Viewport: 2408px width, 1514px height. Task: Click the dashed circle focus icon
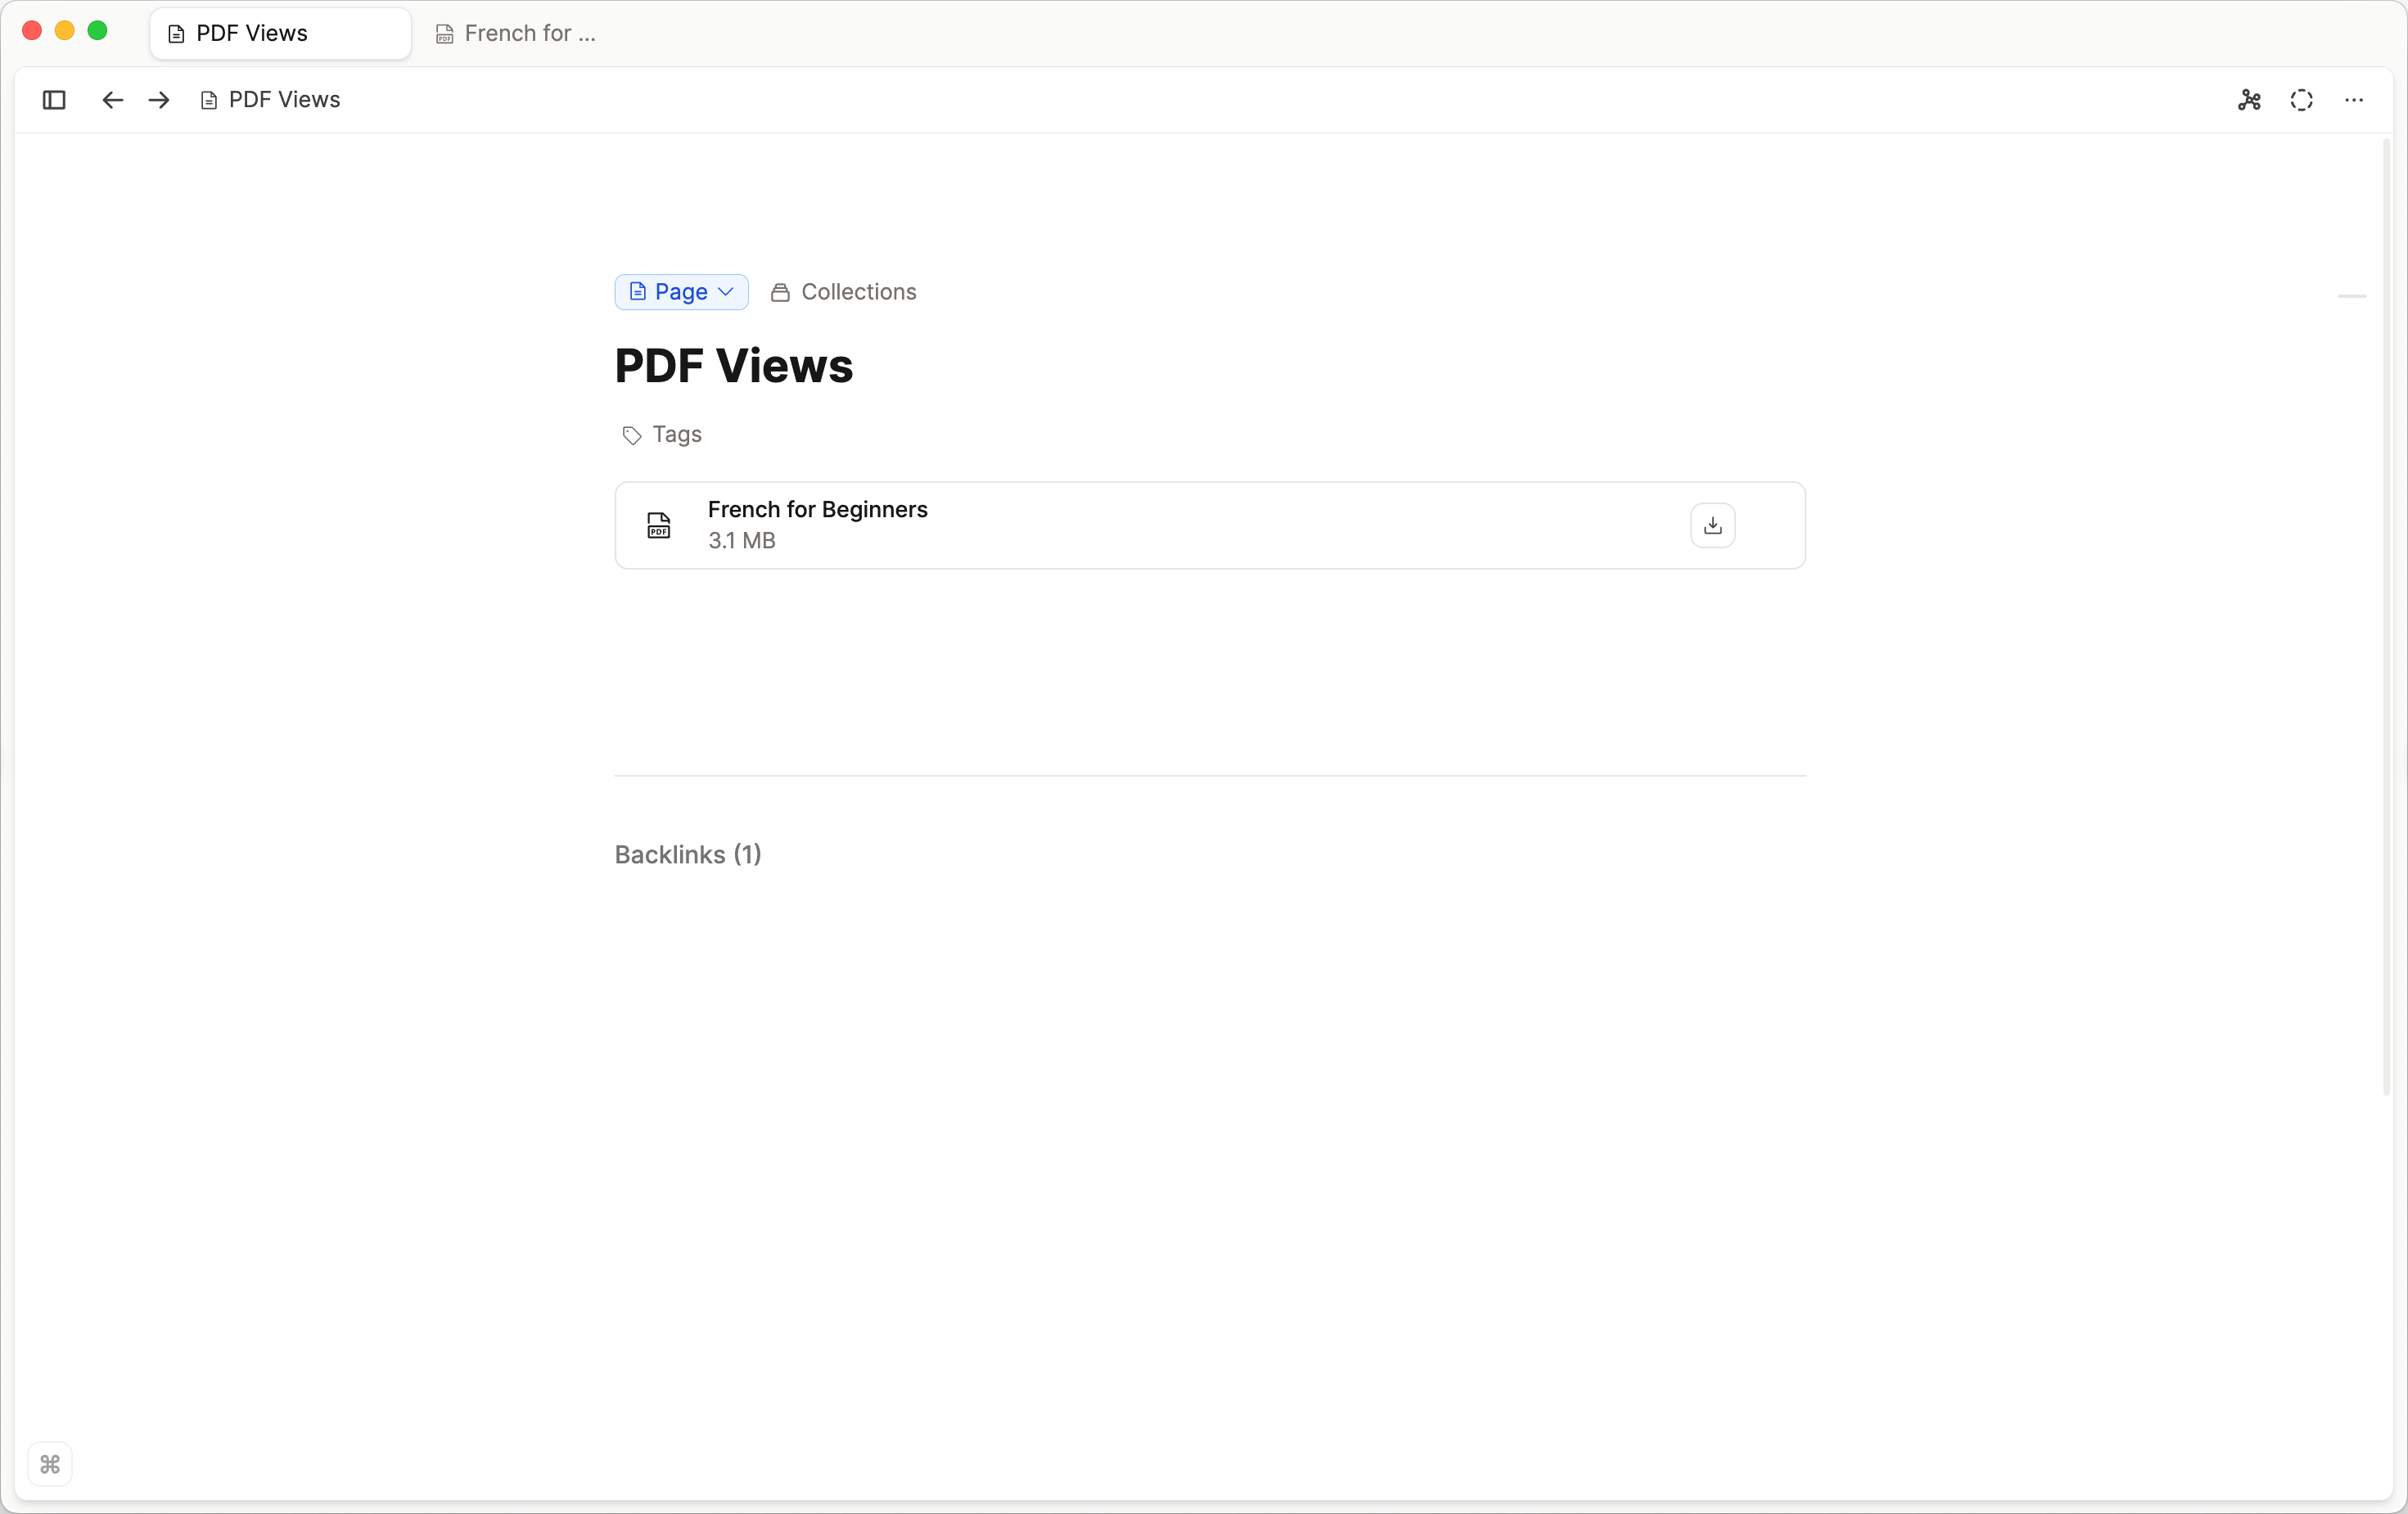(x=2302, y=100)
